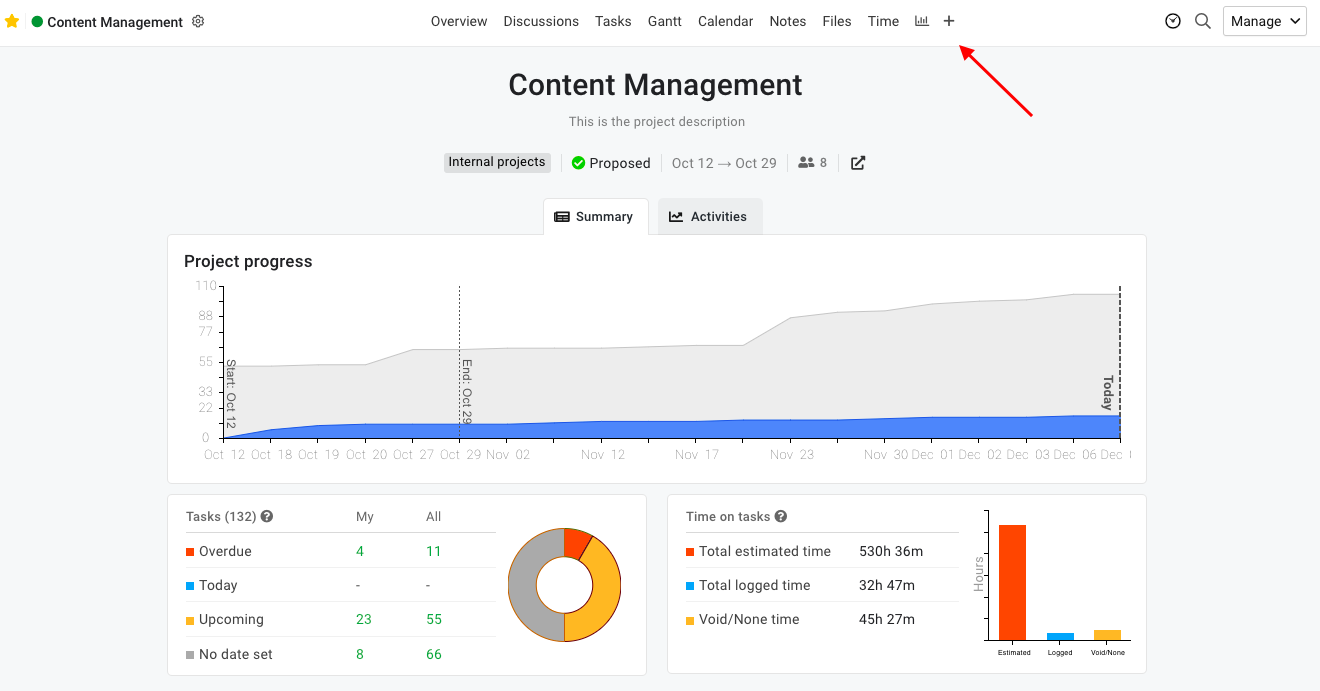Open the project settings gear icon
Image resolution: width=1320 pixels, height=691 pixels.
pos(197,21)
